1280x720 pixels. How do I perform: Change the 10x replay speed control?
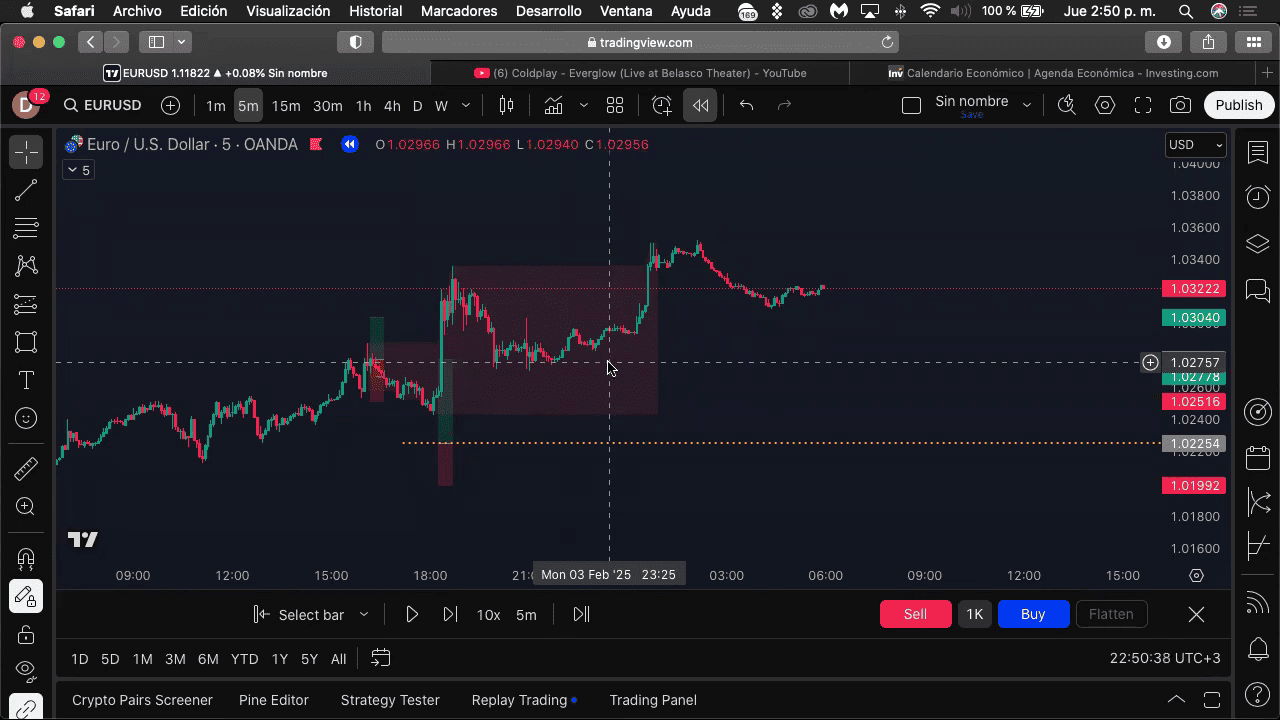488,614
